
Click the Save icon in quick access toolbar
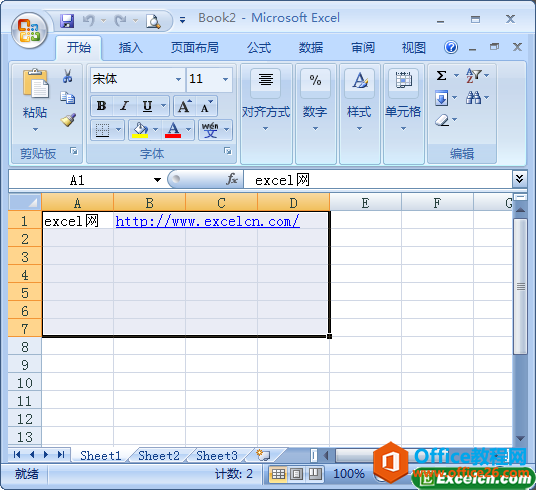tap(67, 21)
